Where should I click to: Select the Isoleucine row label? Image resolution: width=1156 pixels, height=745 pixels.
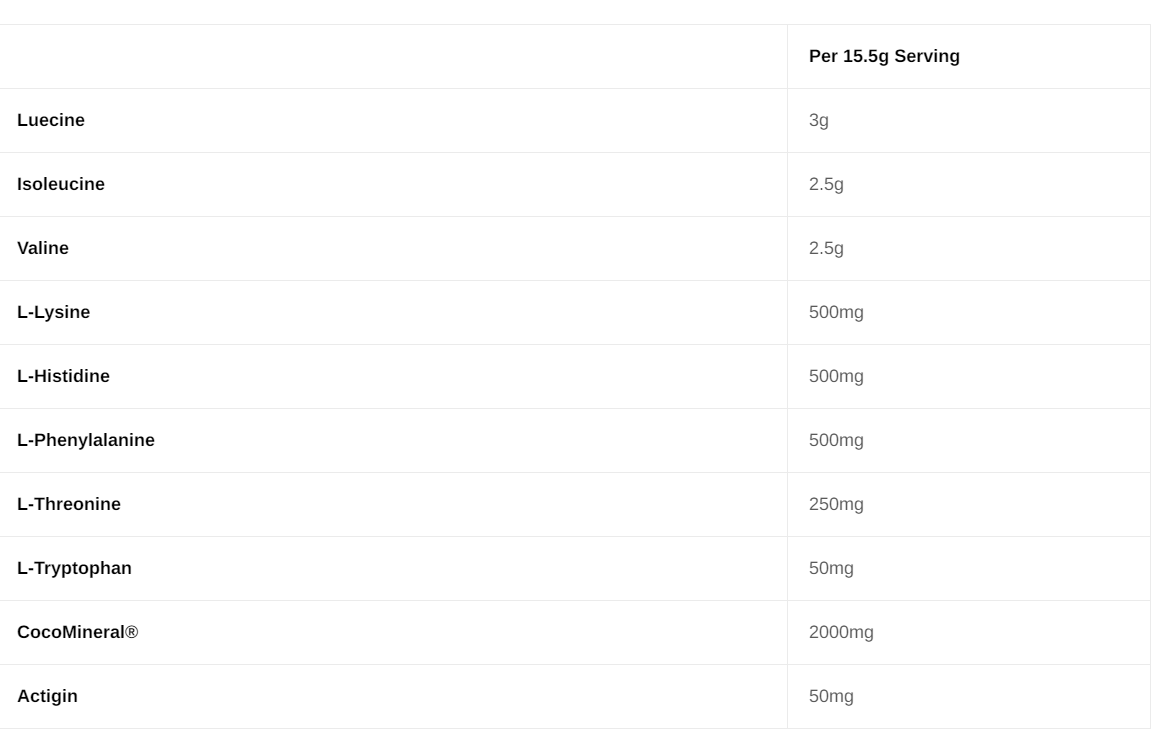coord(61,184)
